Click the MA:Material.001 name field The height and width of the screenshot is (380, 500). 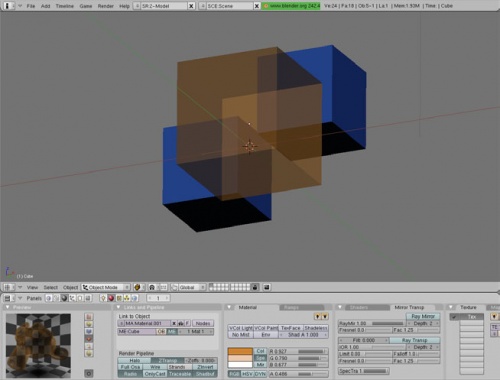tap(147, 323)
